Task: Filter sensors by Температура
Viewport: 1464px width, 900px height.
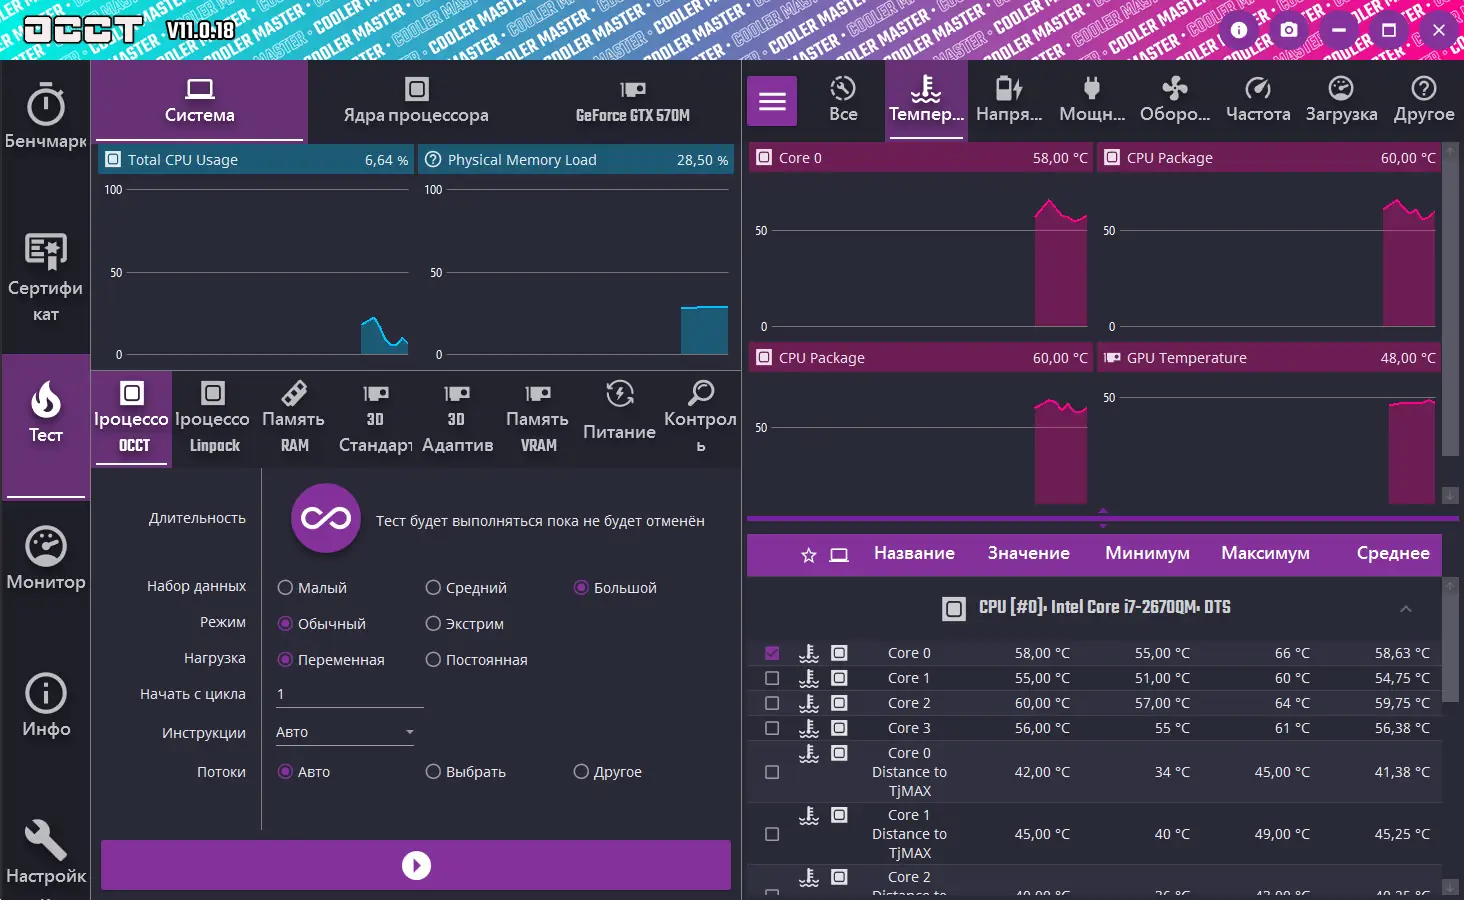Action: (x=926, y=100)
